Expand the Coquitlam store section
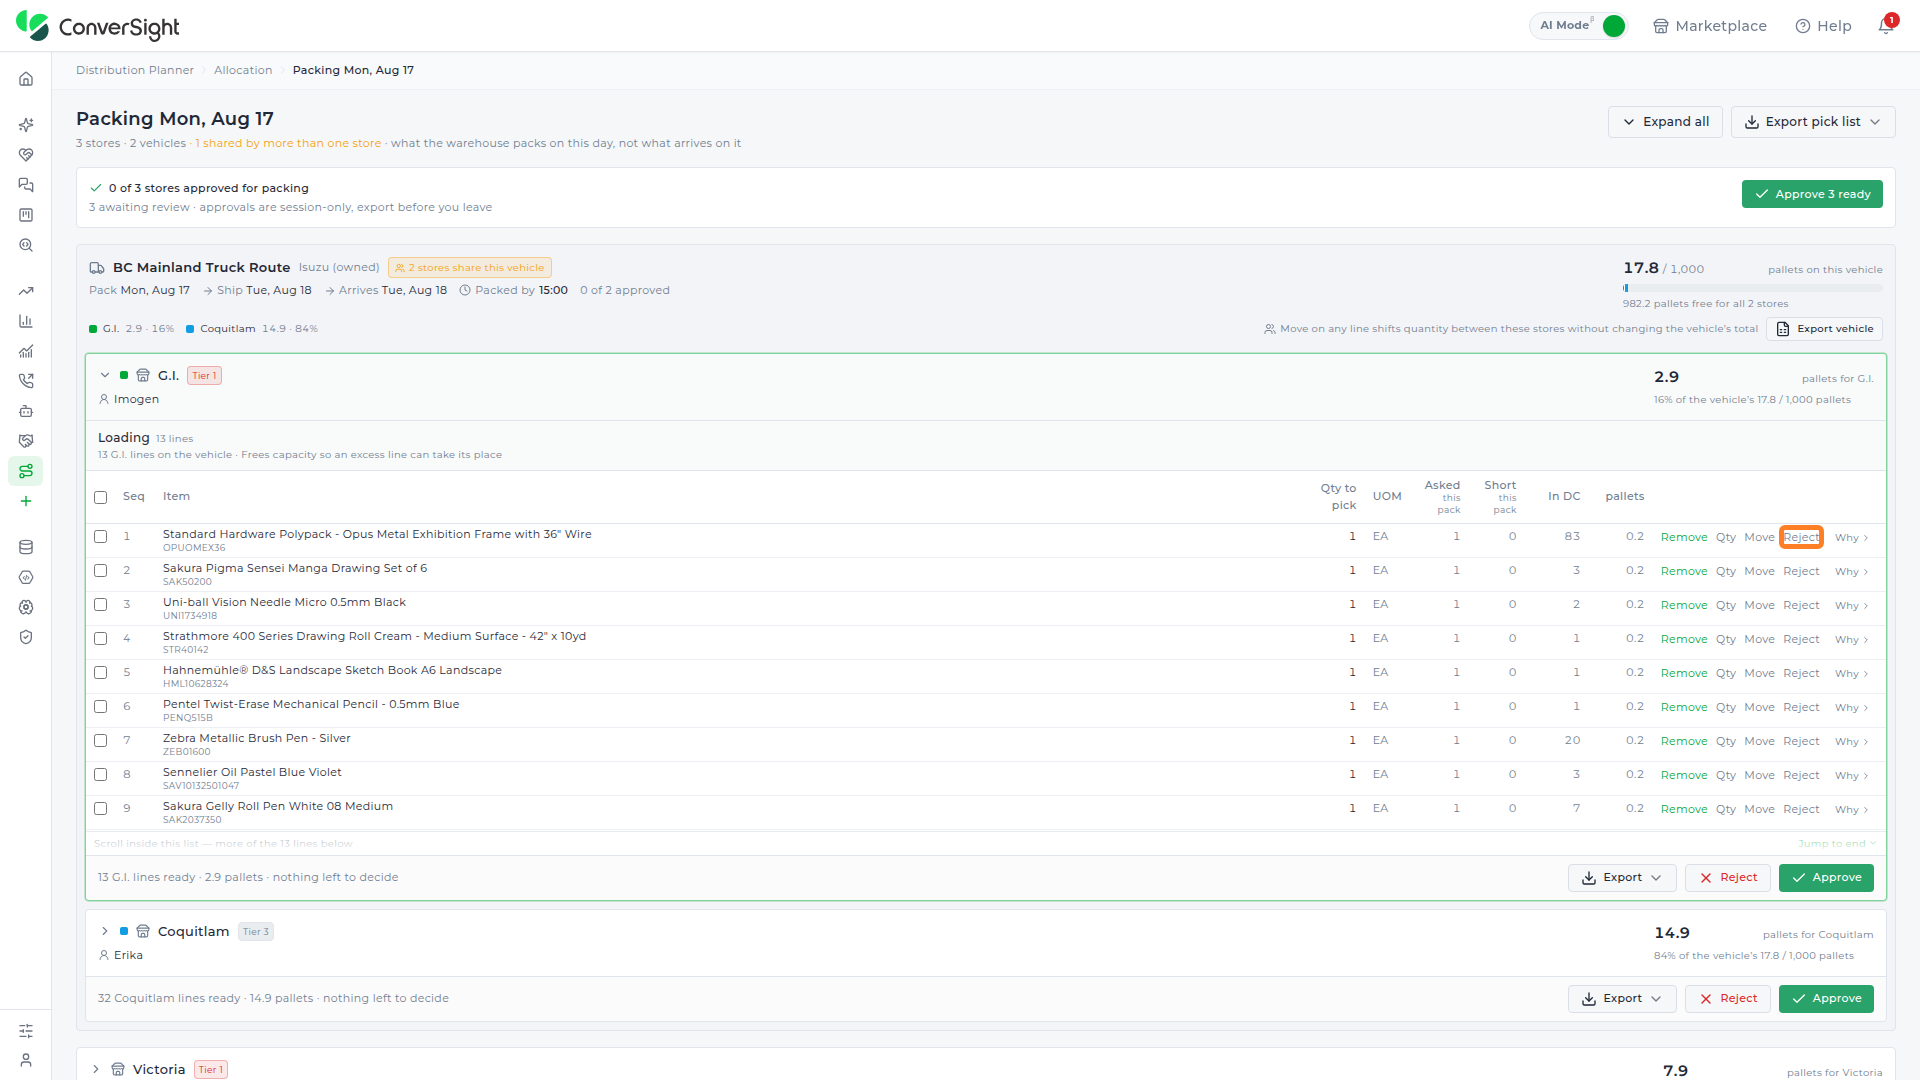The height and width of the screenshot is (1080, 1920). 105,932
